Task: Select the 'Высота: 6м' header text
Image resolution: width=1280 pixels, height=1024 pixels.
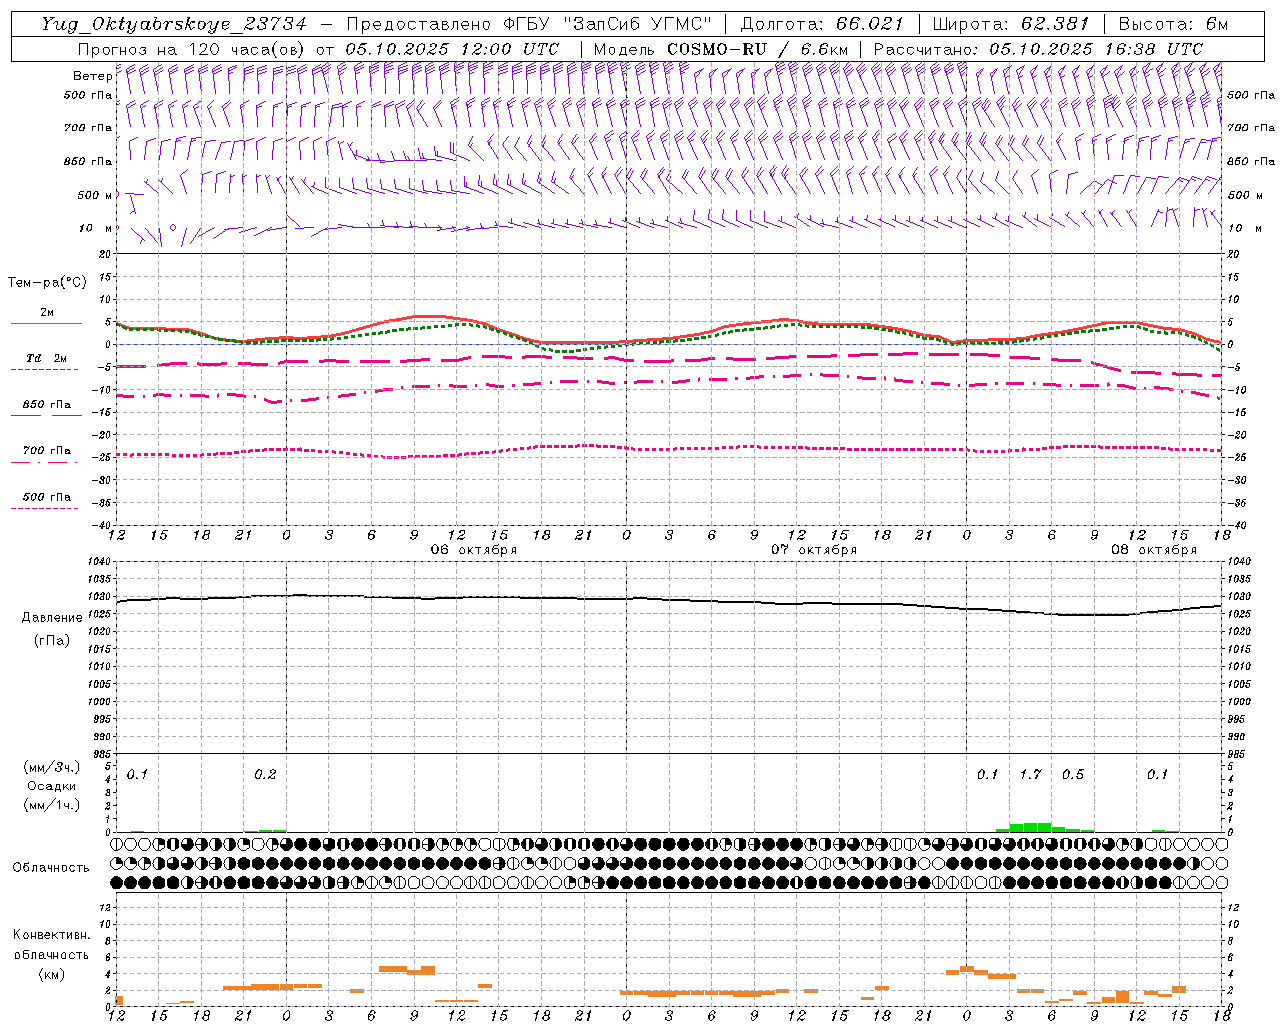Action: point(1172,24)
